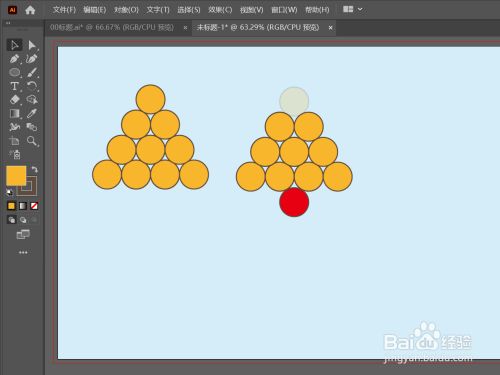This screenshot has height=375, width=500.
Task: Set paint type to Gradient
Action: coord(23,206)
